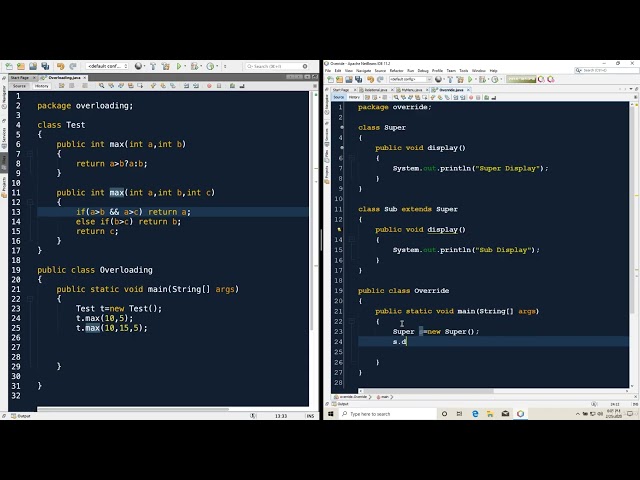Image resolution: width=640 pixels, height=480 pixels.
Task: Click Debug Project icon in left window
Action: tap(194, 66)
